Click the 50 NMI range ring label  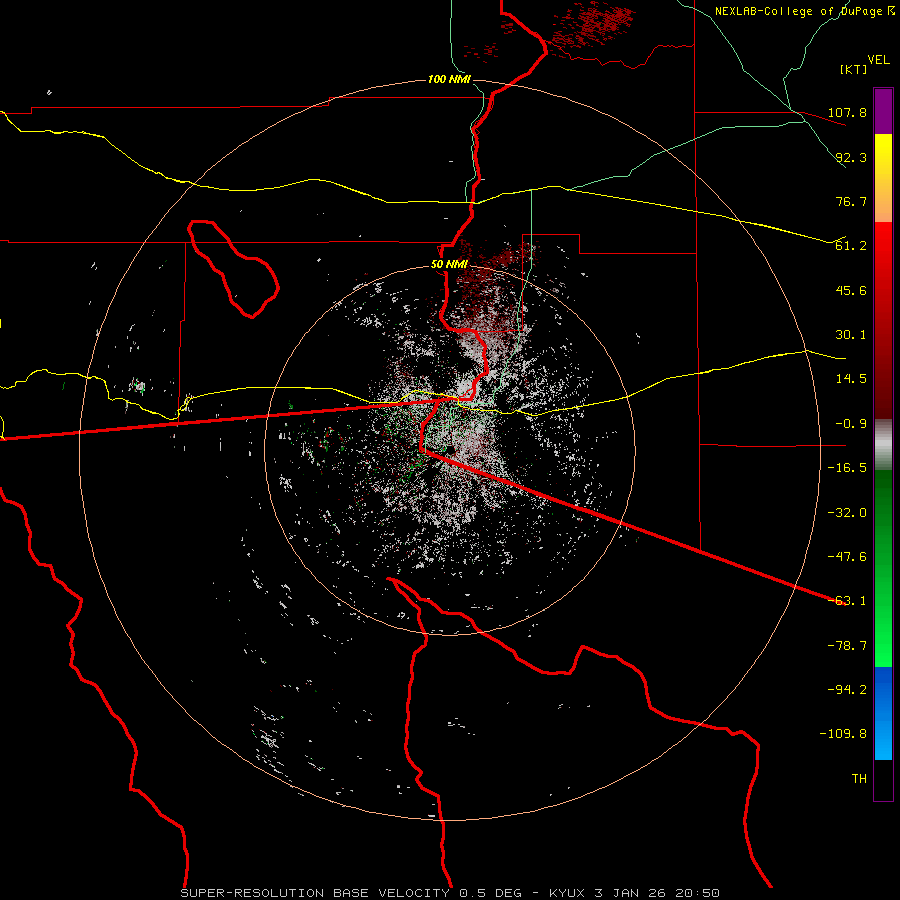point(449,265)
